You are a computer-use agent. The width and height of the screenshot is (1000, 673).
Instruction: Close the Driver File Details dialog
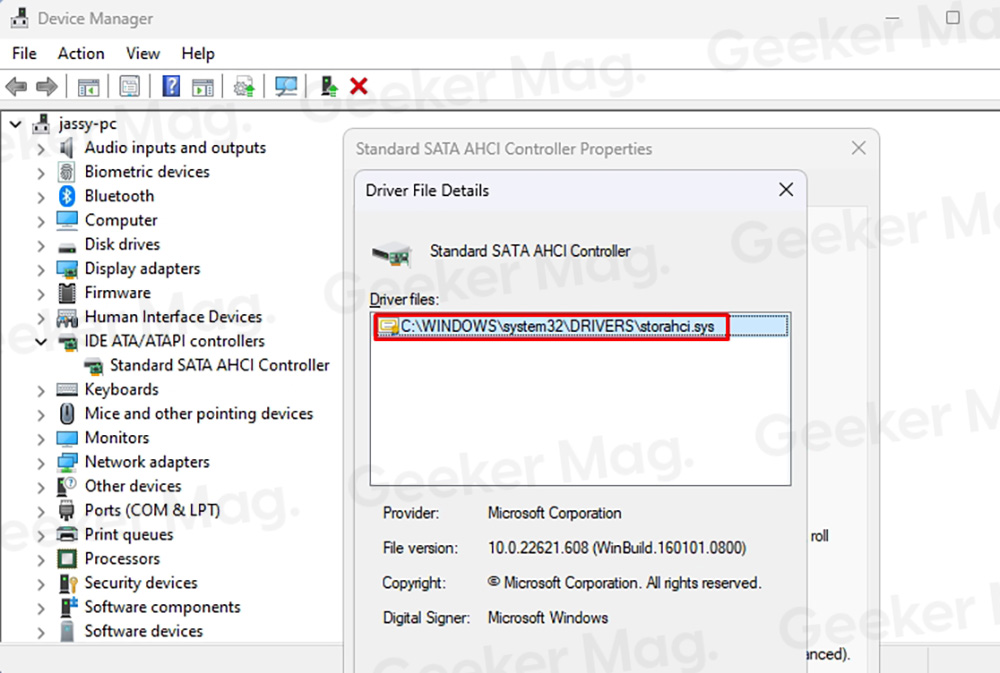point(786,189)
